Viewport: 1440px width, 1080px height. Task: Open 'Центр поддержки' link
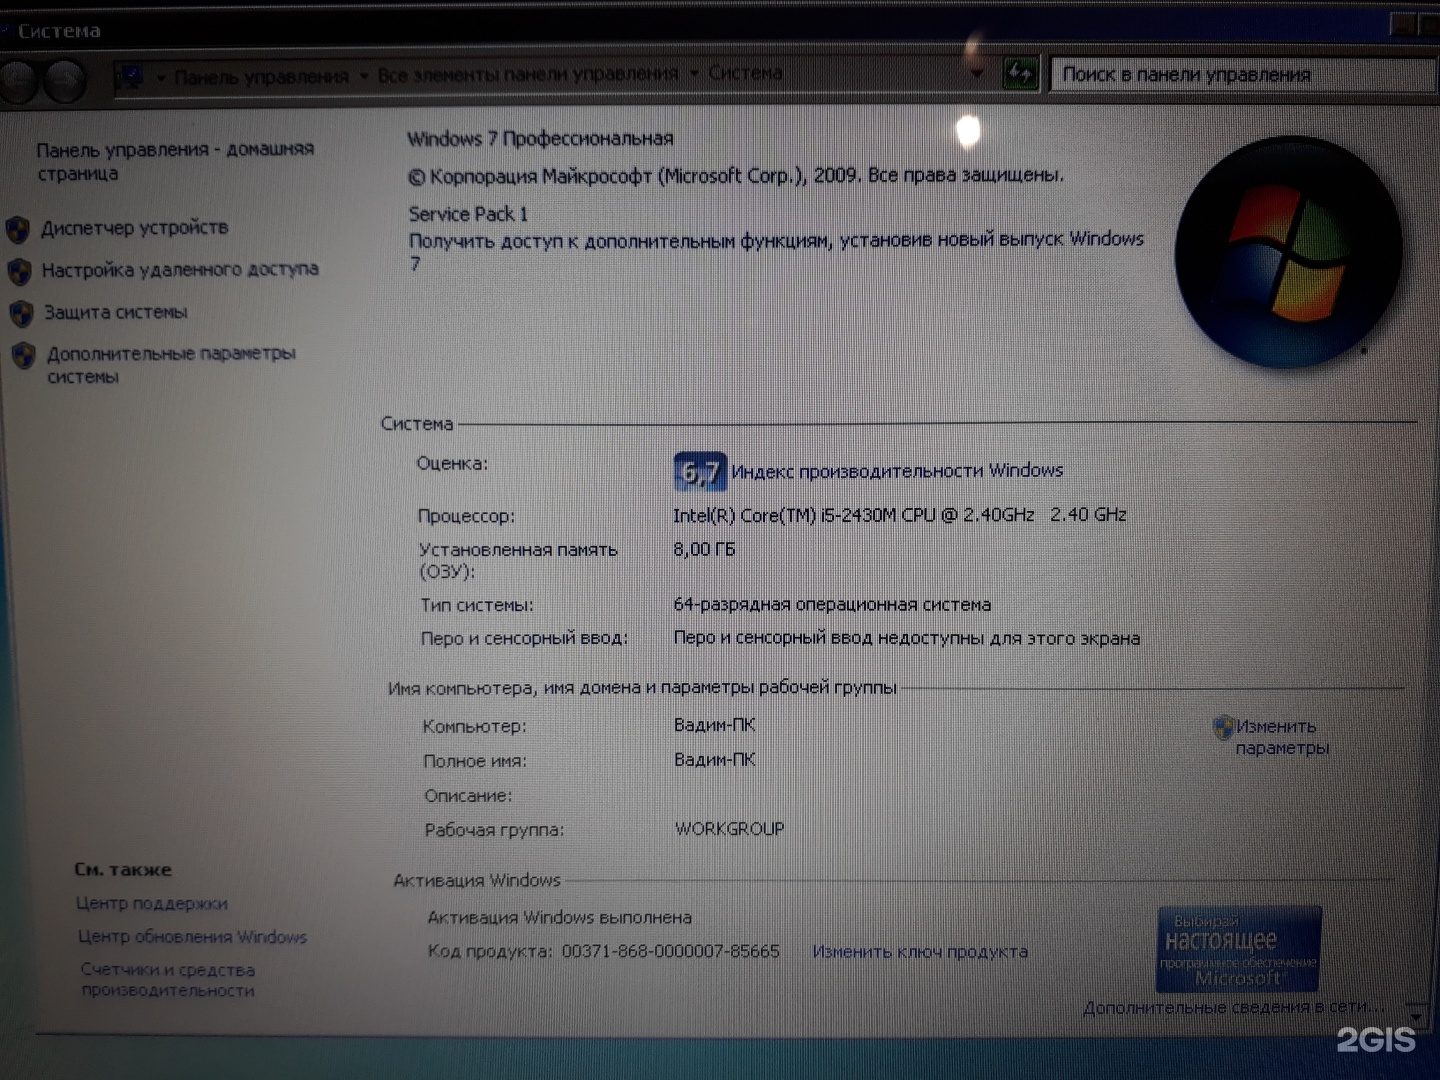pos(152,903)
